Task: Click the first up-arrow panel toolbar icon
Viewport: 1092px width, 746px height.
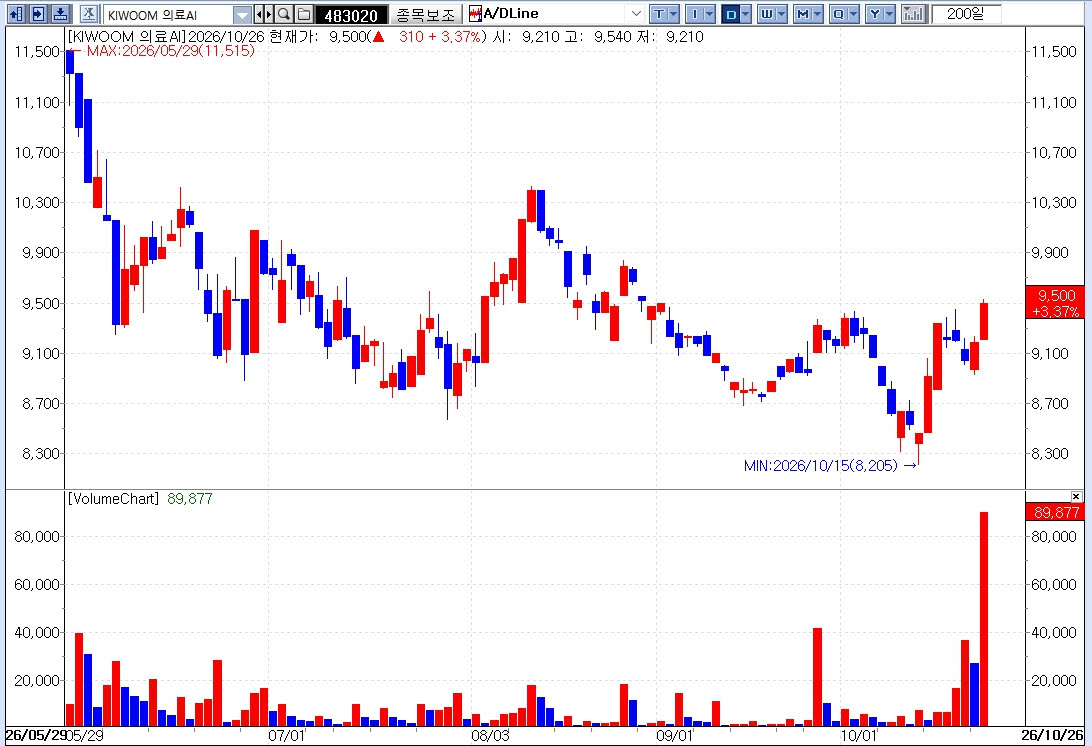Action: click(17, 13)
